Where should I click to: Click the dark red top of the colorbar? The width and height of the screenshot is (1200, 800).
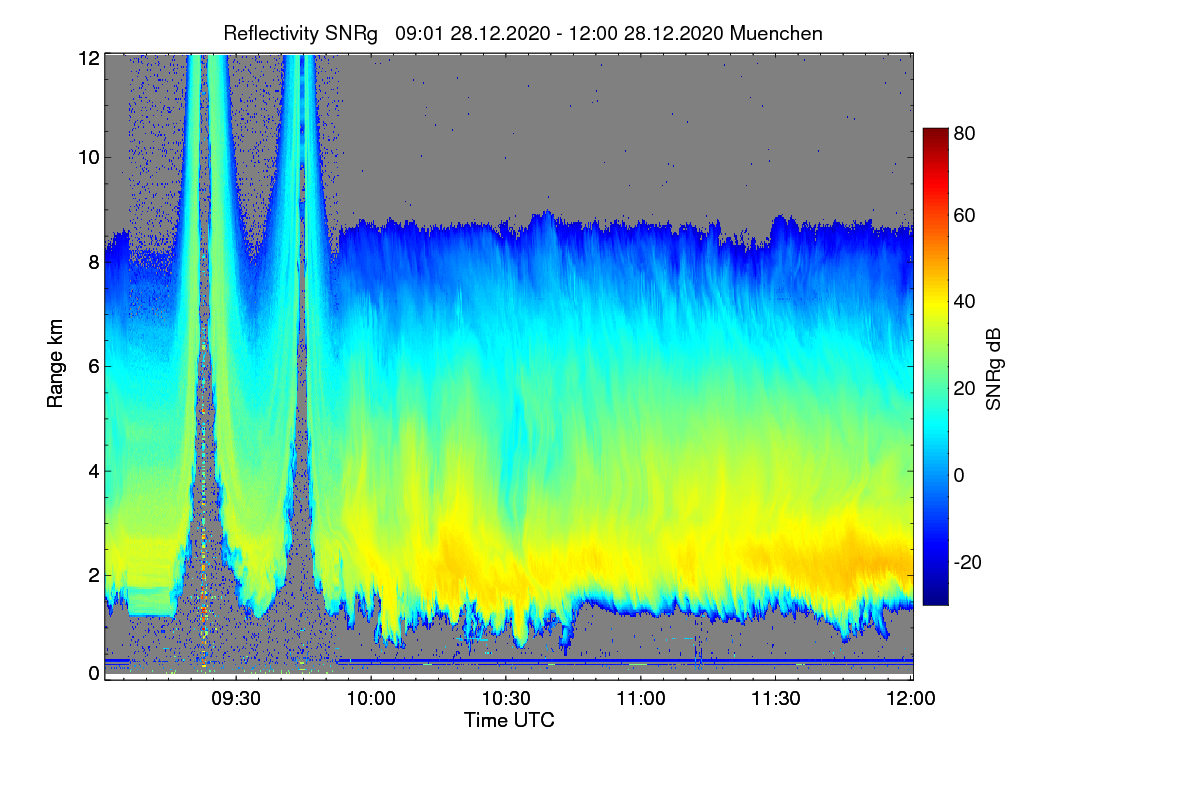[935, 135]
